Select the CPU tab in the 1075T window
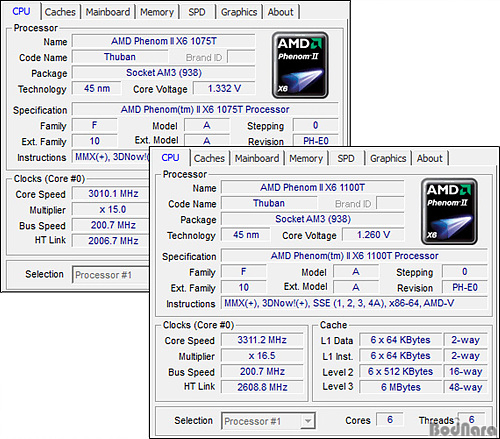Image resolution: width=500 pixels, height=439 pixels. pyautogui.click(x=21, y=11)
